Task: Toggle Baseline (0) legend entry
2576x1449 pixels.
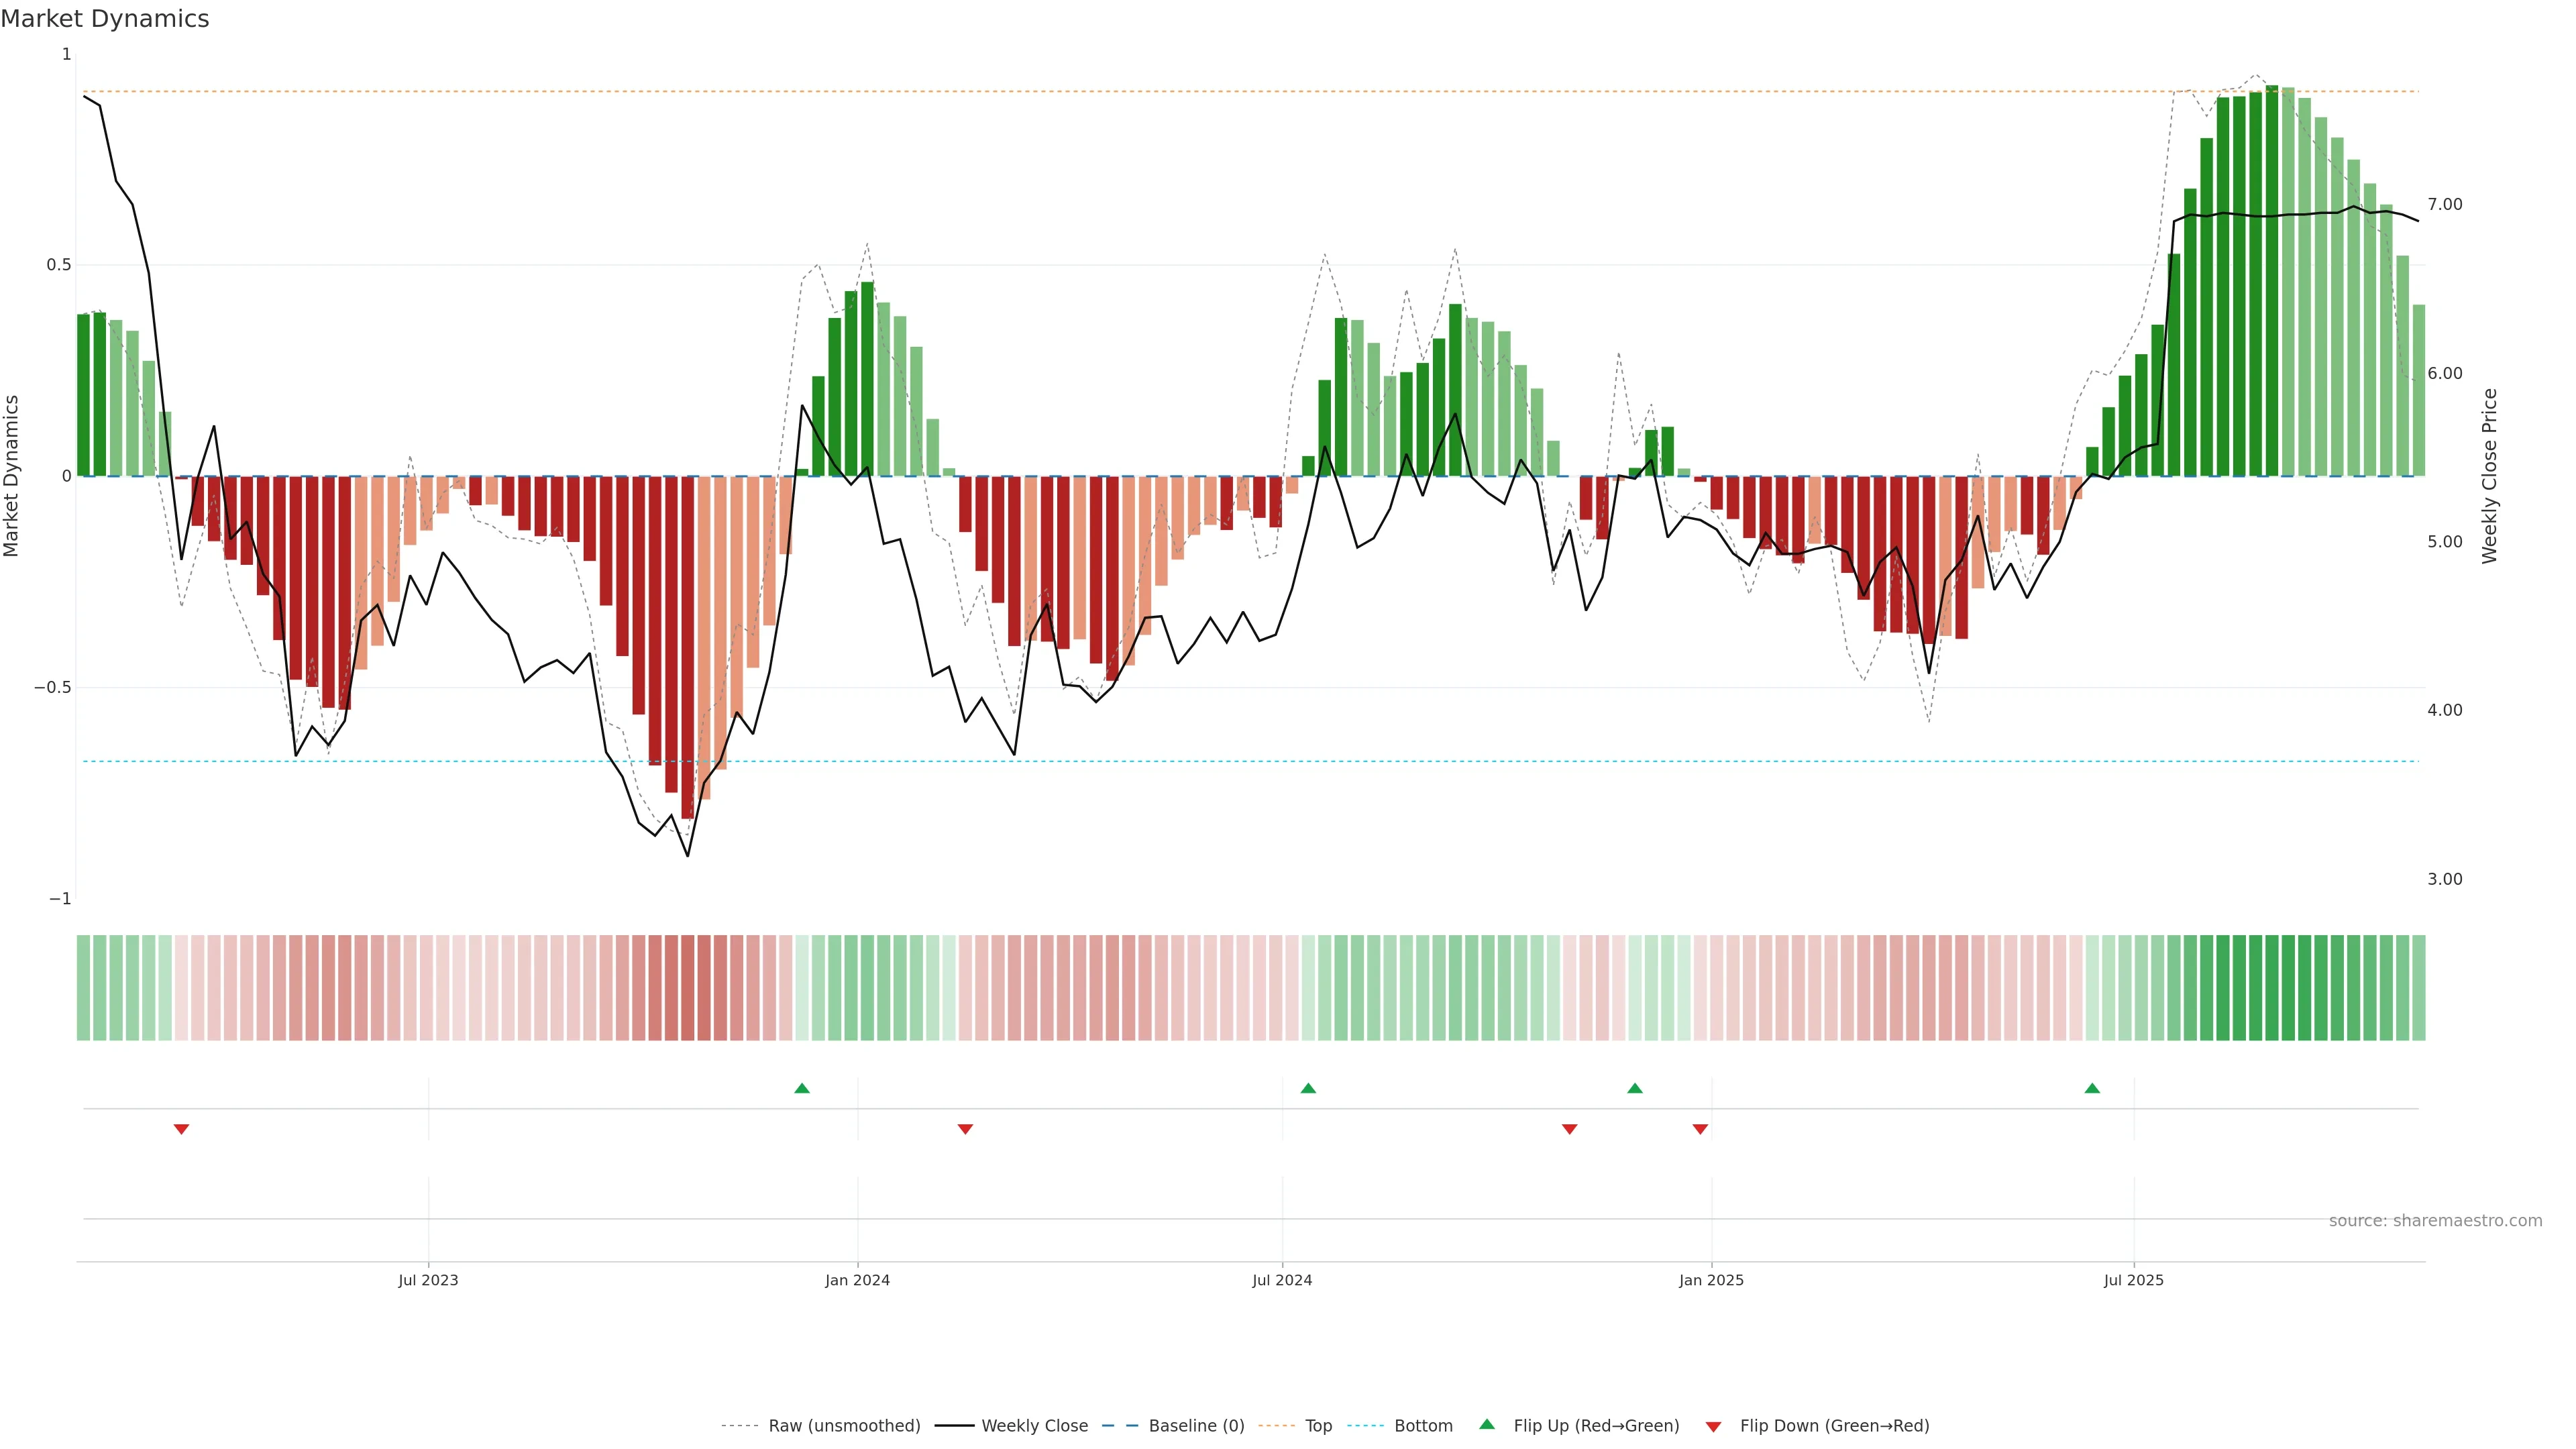Action: (x=1196, y=1426)
